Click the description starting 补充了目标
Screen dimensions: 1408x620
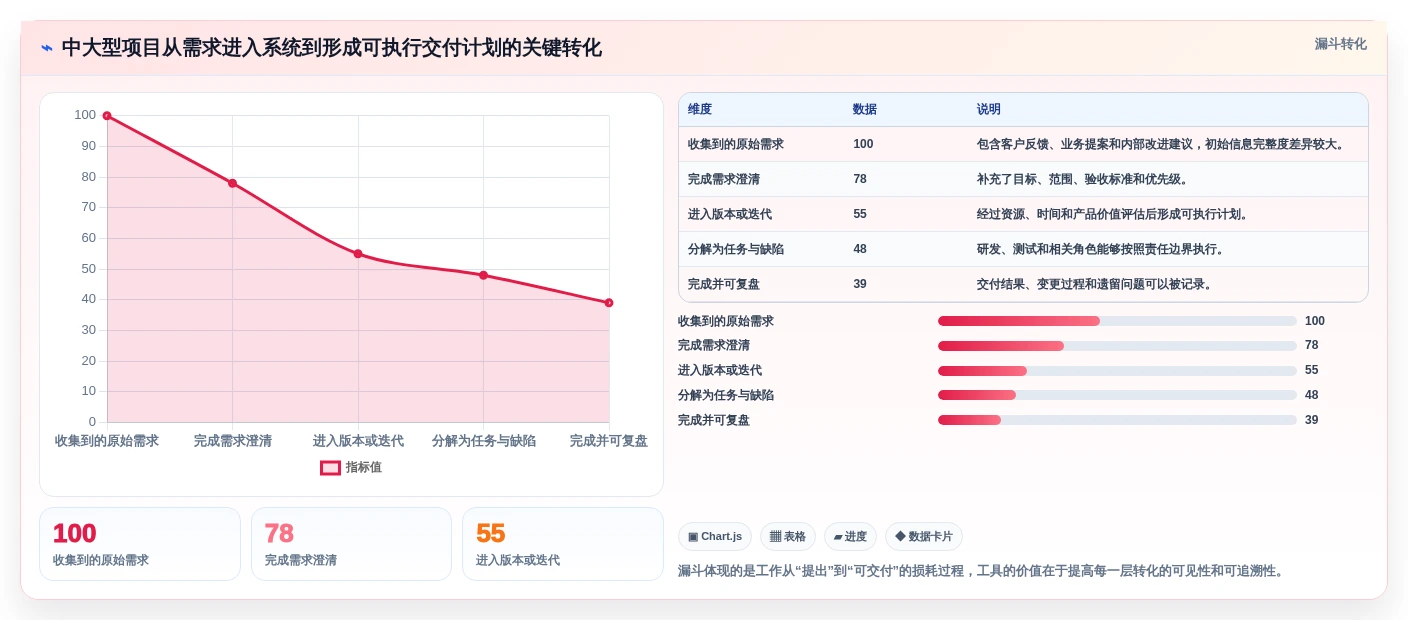1083,179
